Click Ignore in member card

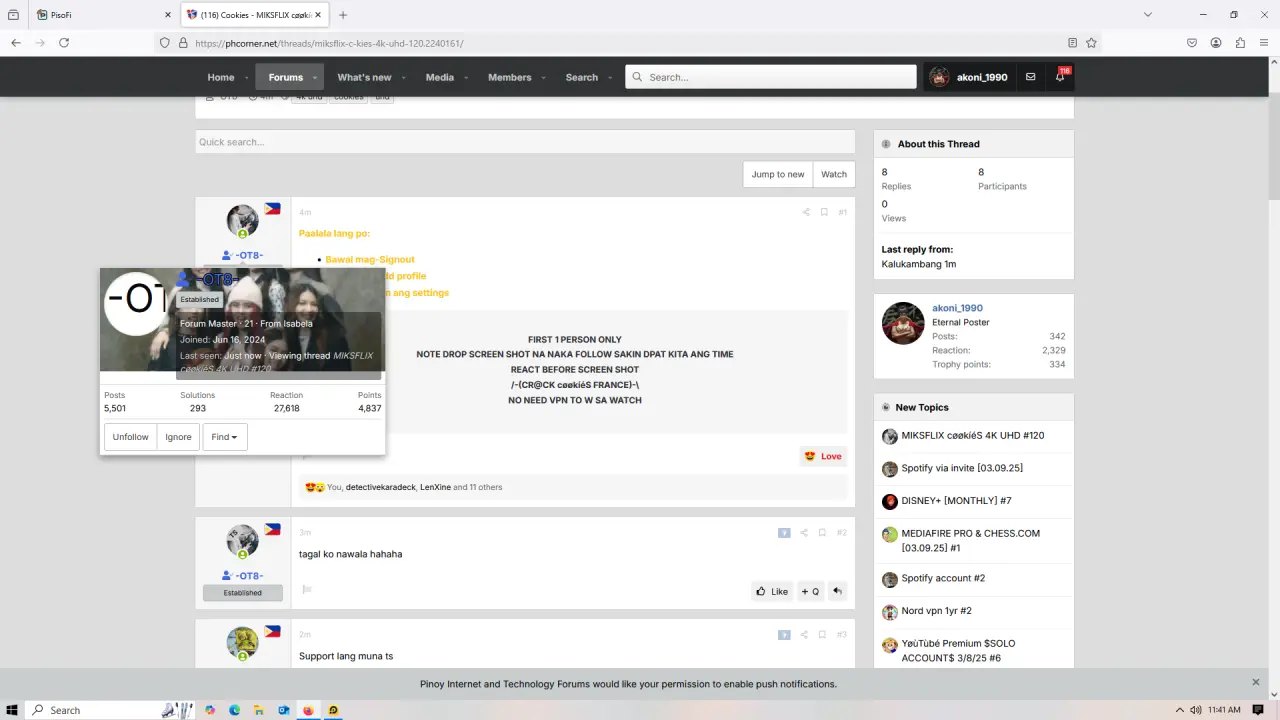pos(178,437)
